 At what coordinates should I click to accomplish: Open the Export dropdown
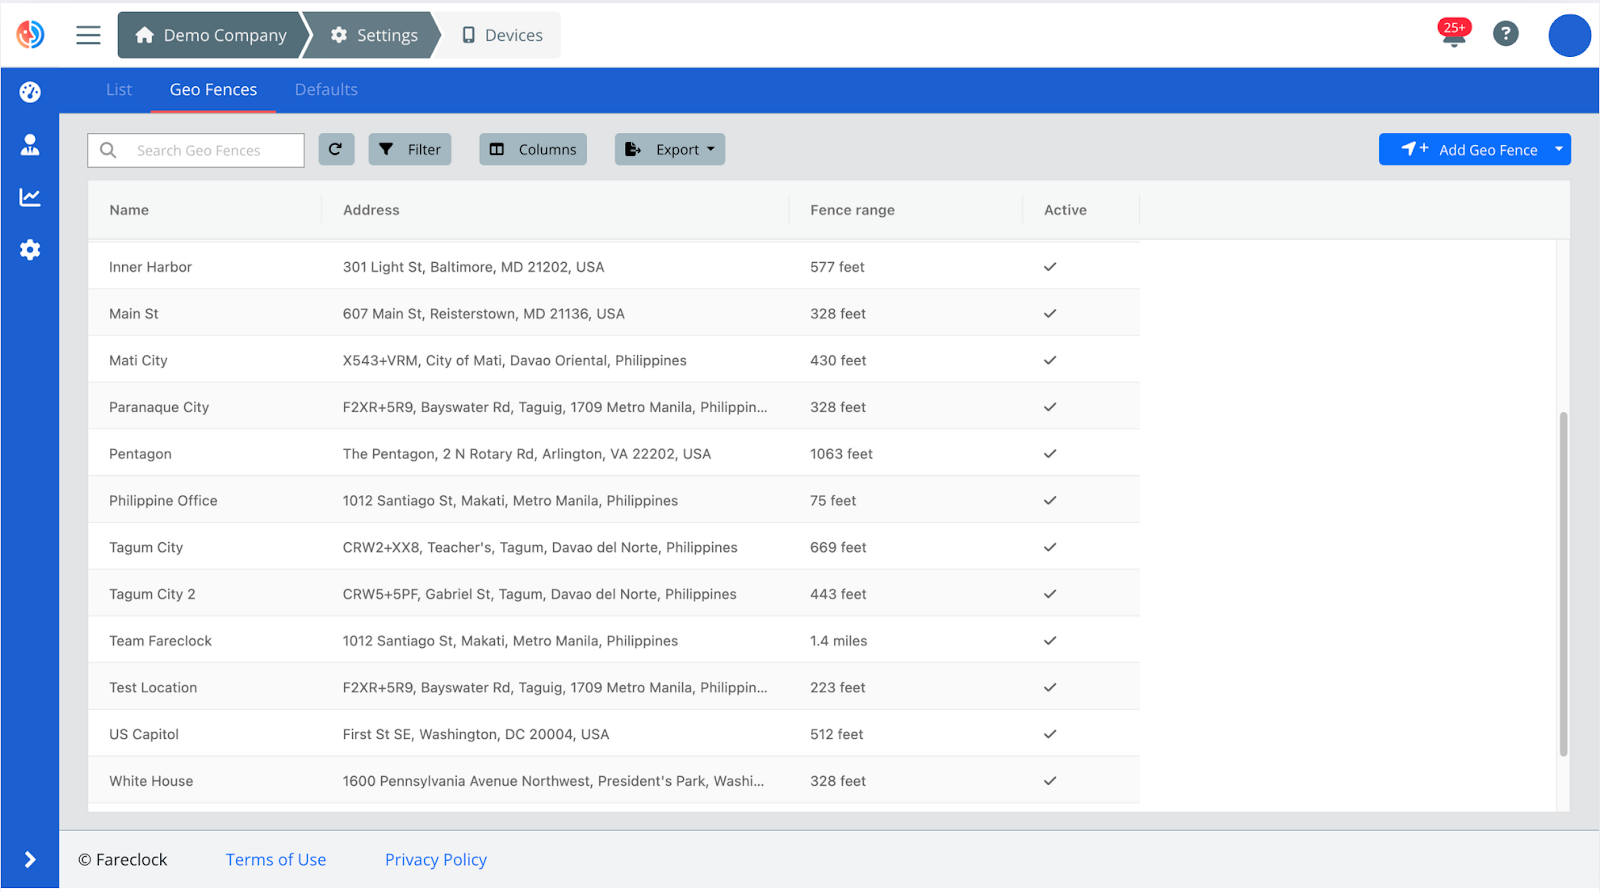point(669,149)
